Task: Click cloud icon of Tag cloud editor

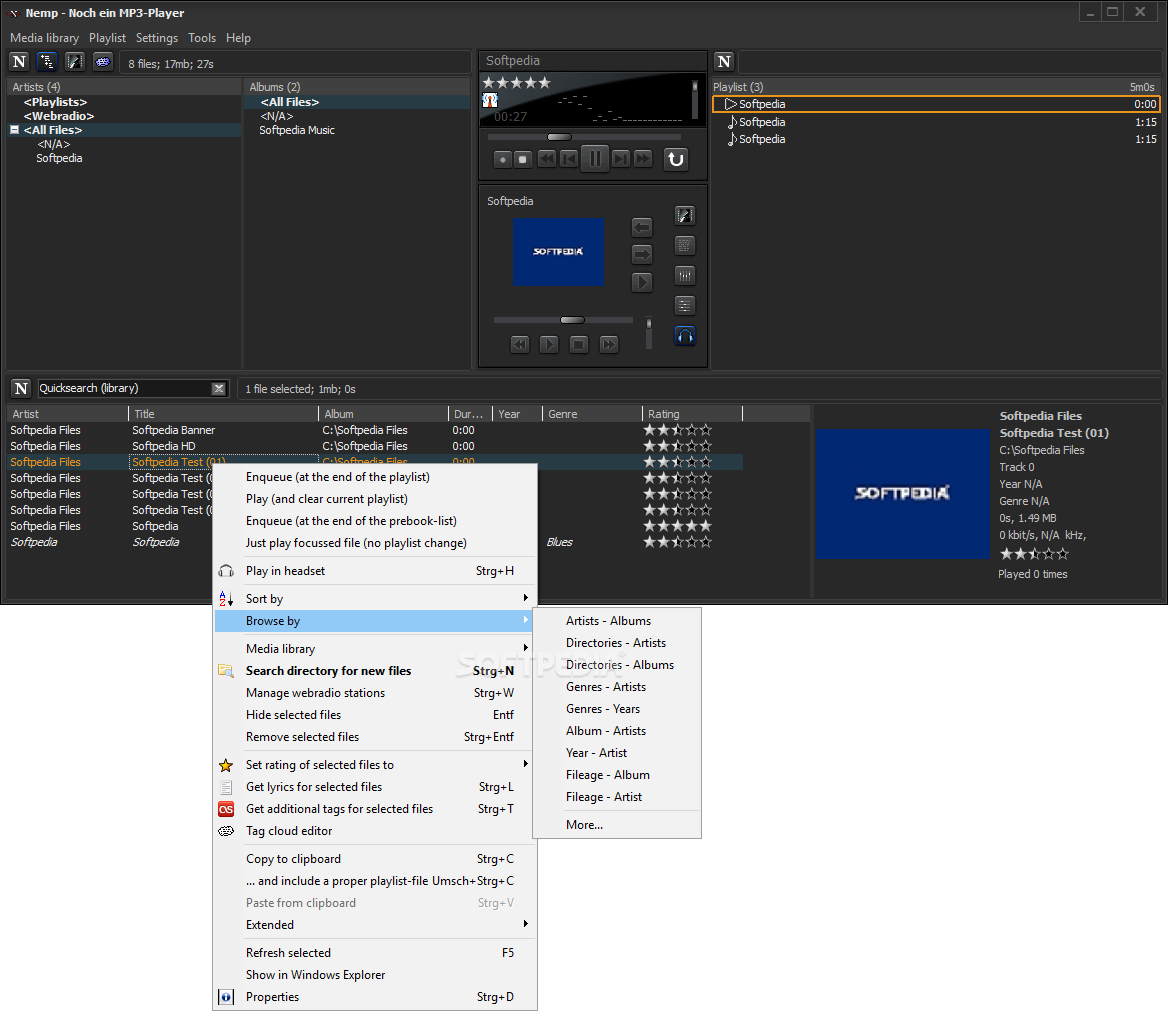Action: point(226,831)
